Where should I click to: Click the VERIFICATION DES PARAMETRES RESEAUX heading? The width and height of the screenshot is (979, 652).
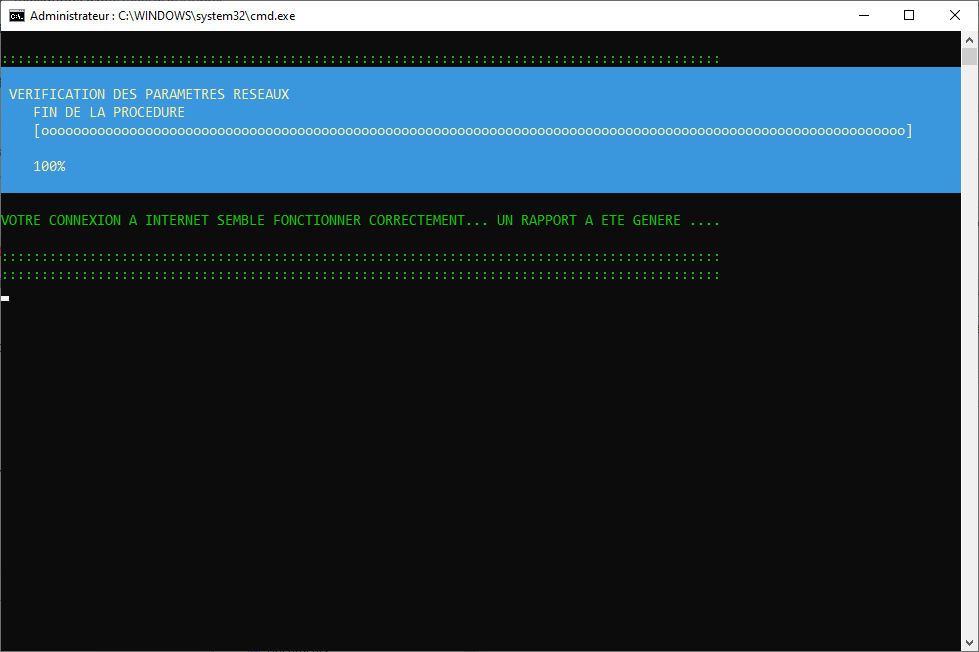(149, 94)
